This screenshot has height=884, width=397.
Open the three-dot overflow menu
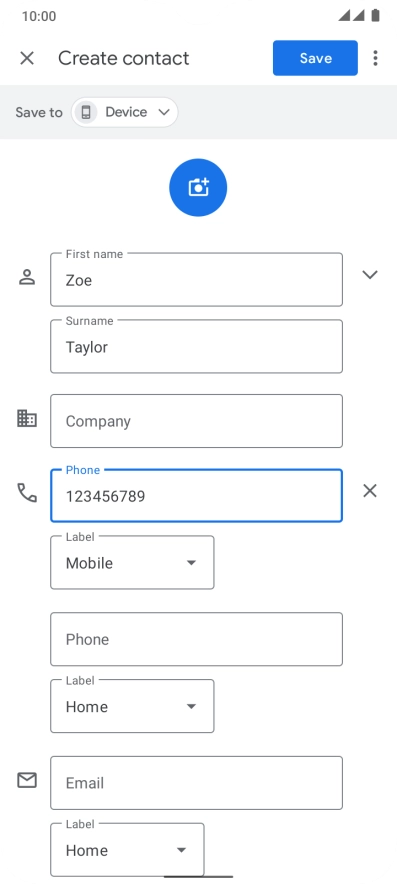click(375, 58)
